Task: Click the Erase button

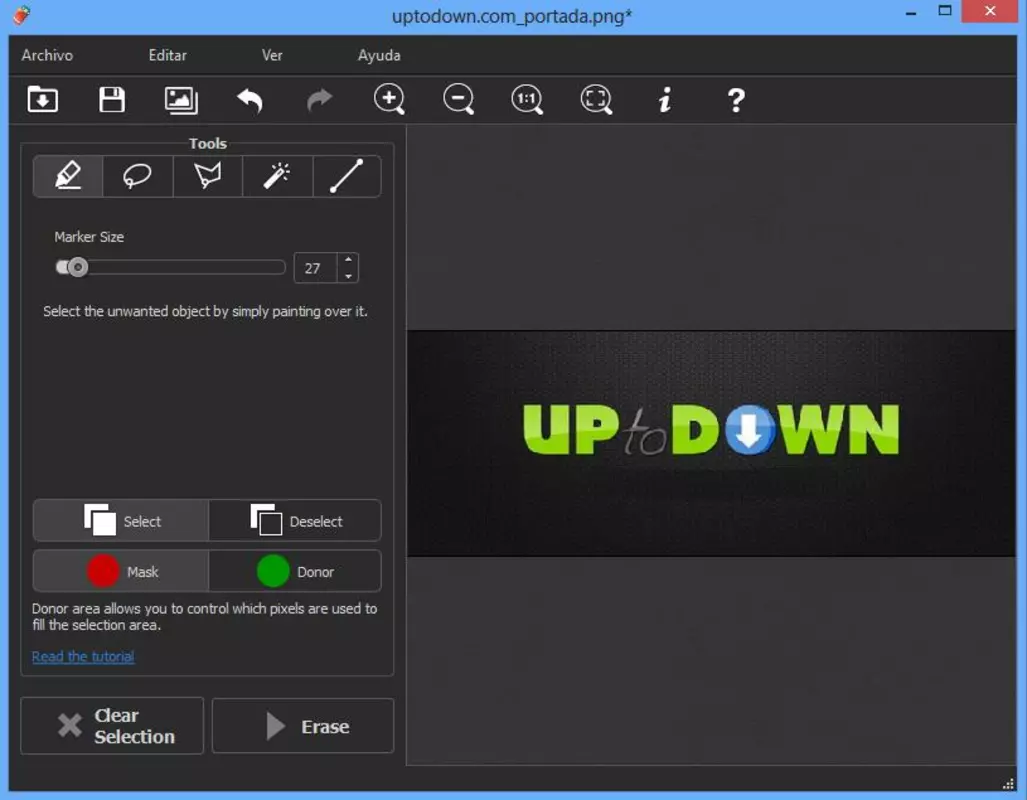Action: (303, 725)
